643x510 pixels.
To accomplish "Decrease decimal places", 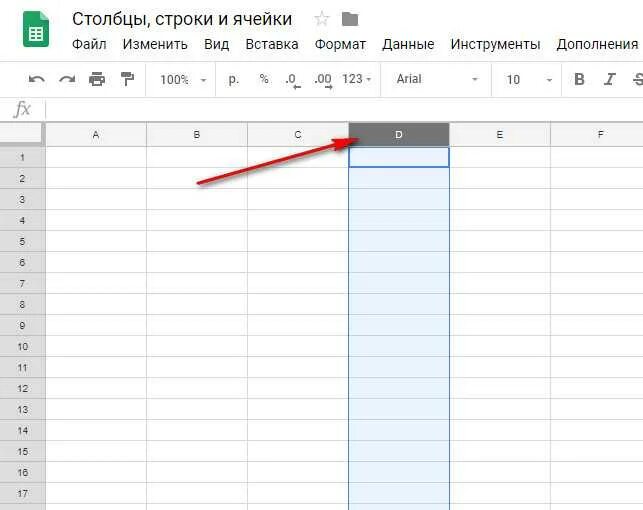I will (293, 80).
